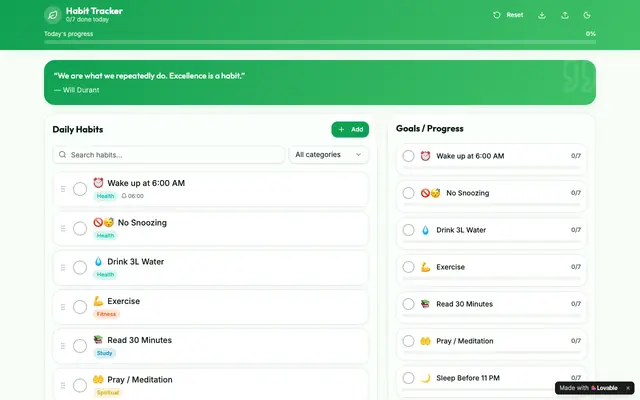
Task: Toggle dark mode with the moon icon
Action: [x=587, y=16]
